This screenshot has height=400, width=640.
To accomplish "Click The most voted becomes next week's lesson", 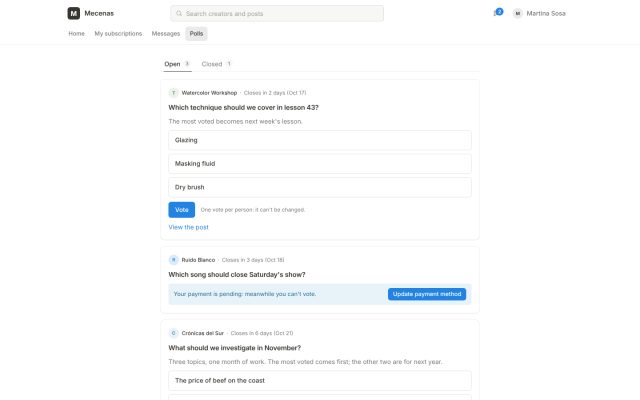I will coord(235,122).
